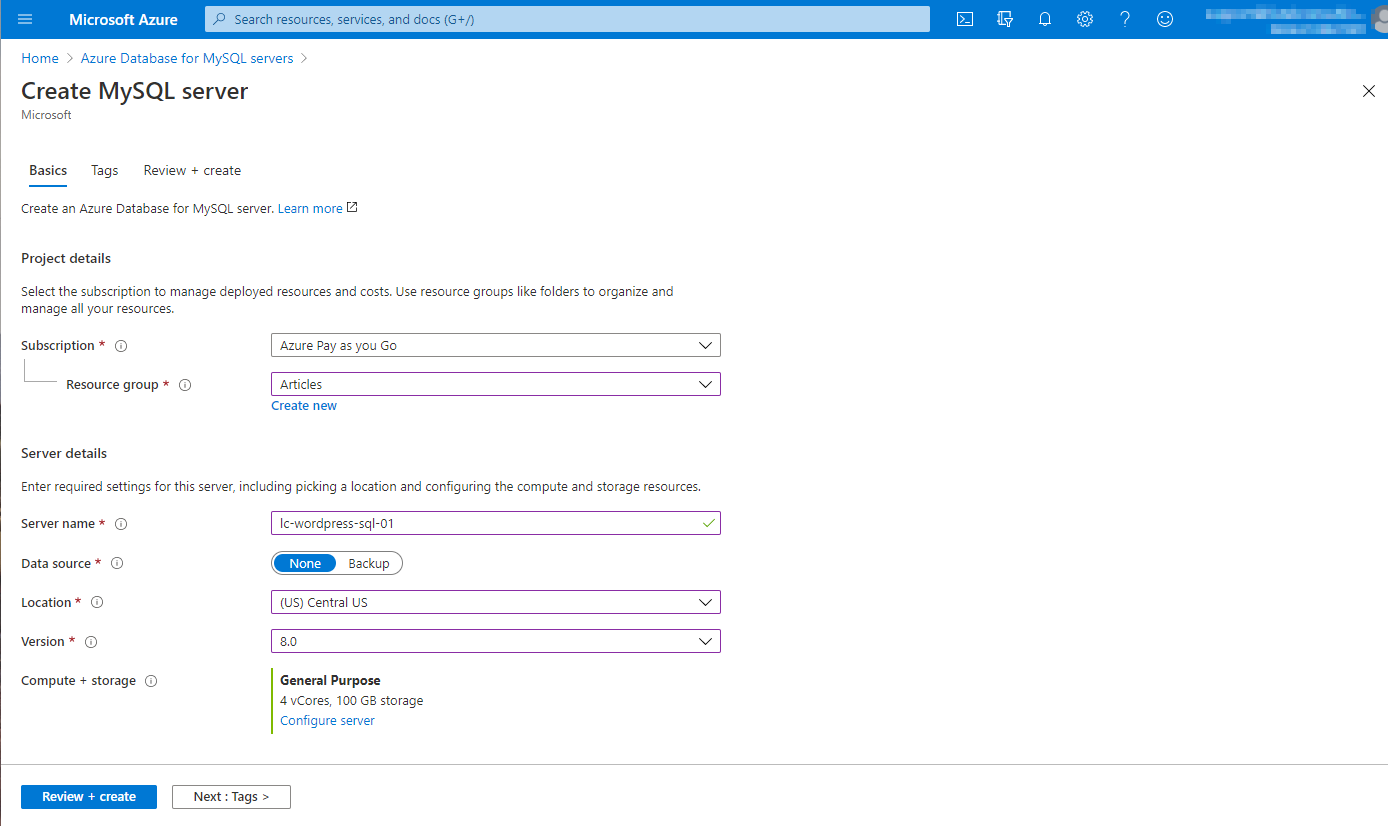Close the Create MySQL server blade
This screenshot has height=826, width=1388.
pyautogui.click(x=1369, y=91)
